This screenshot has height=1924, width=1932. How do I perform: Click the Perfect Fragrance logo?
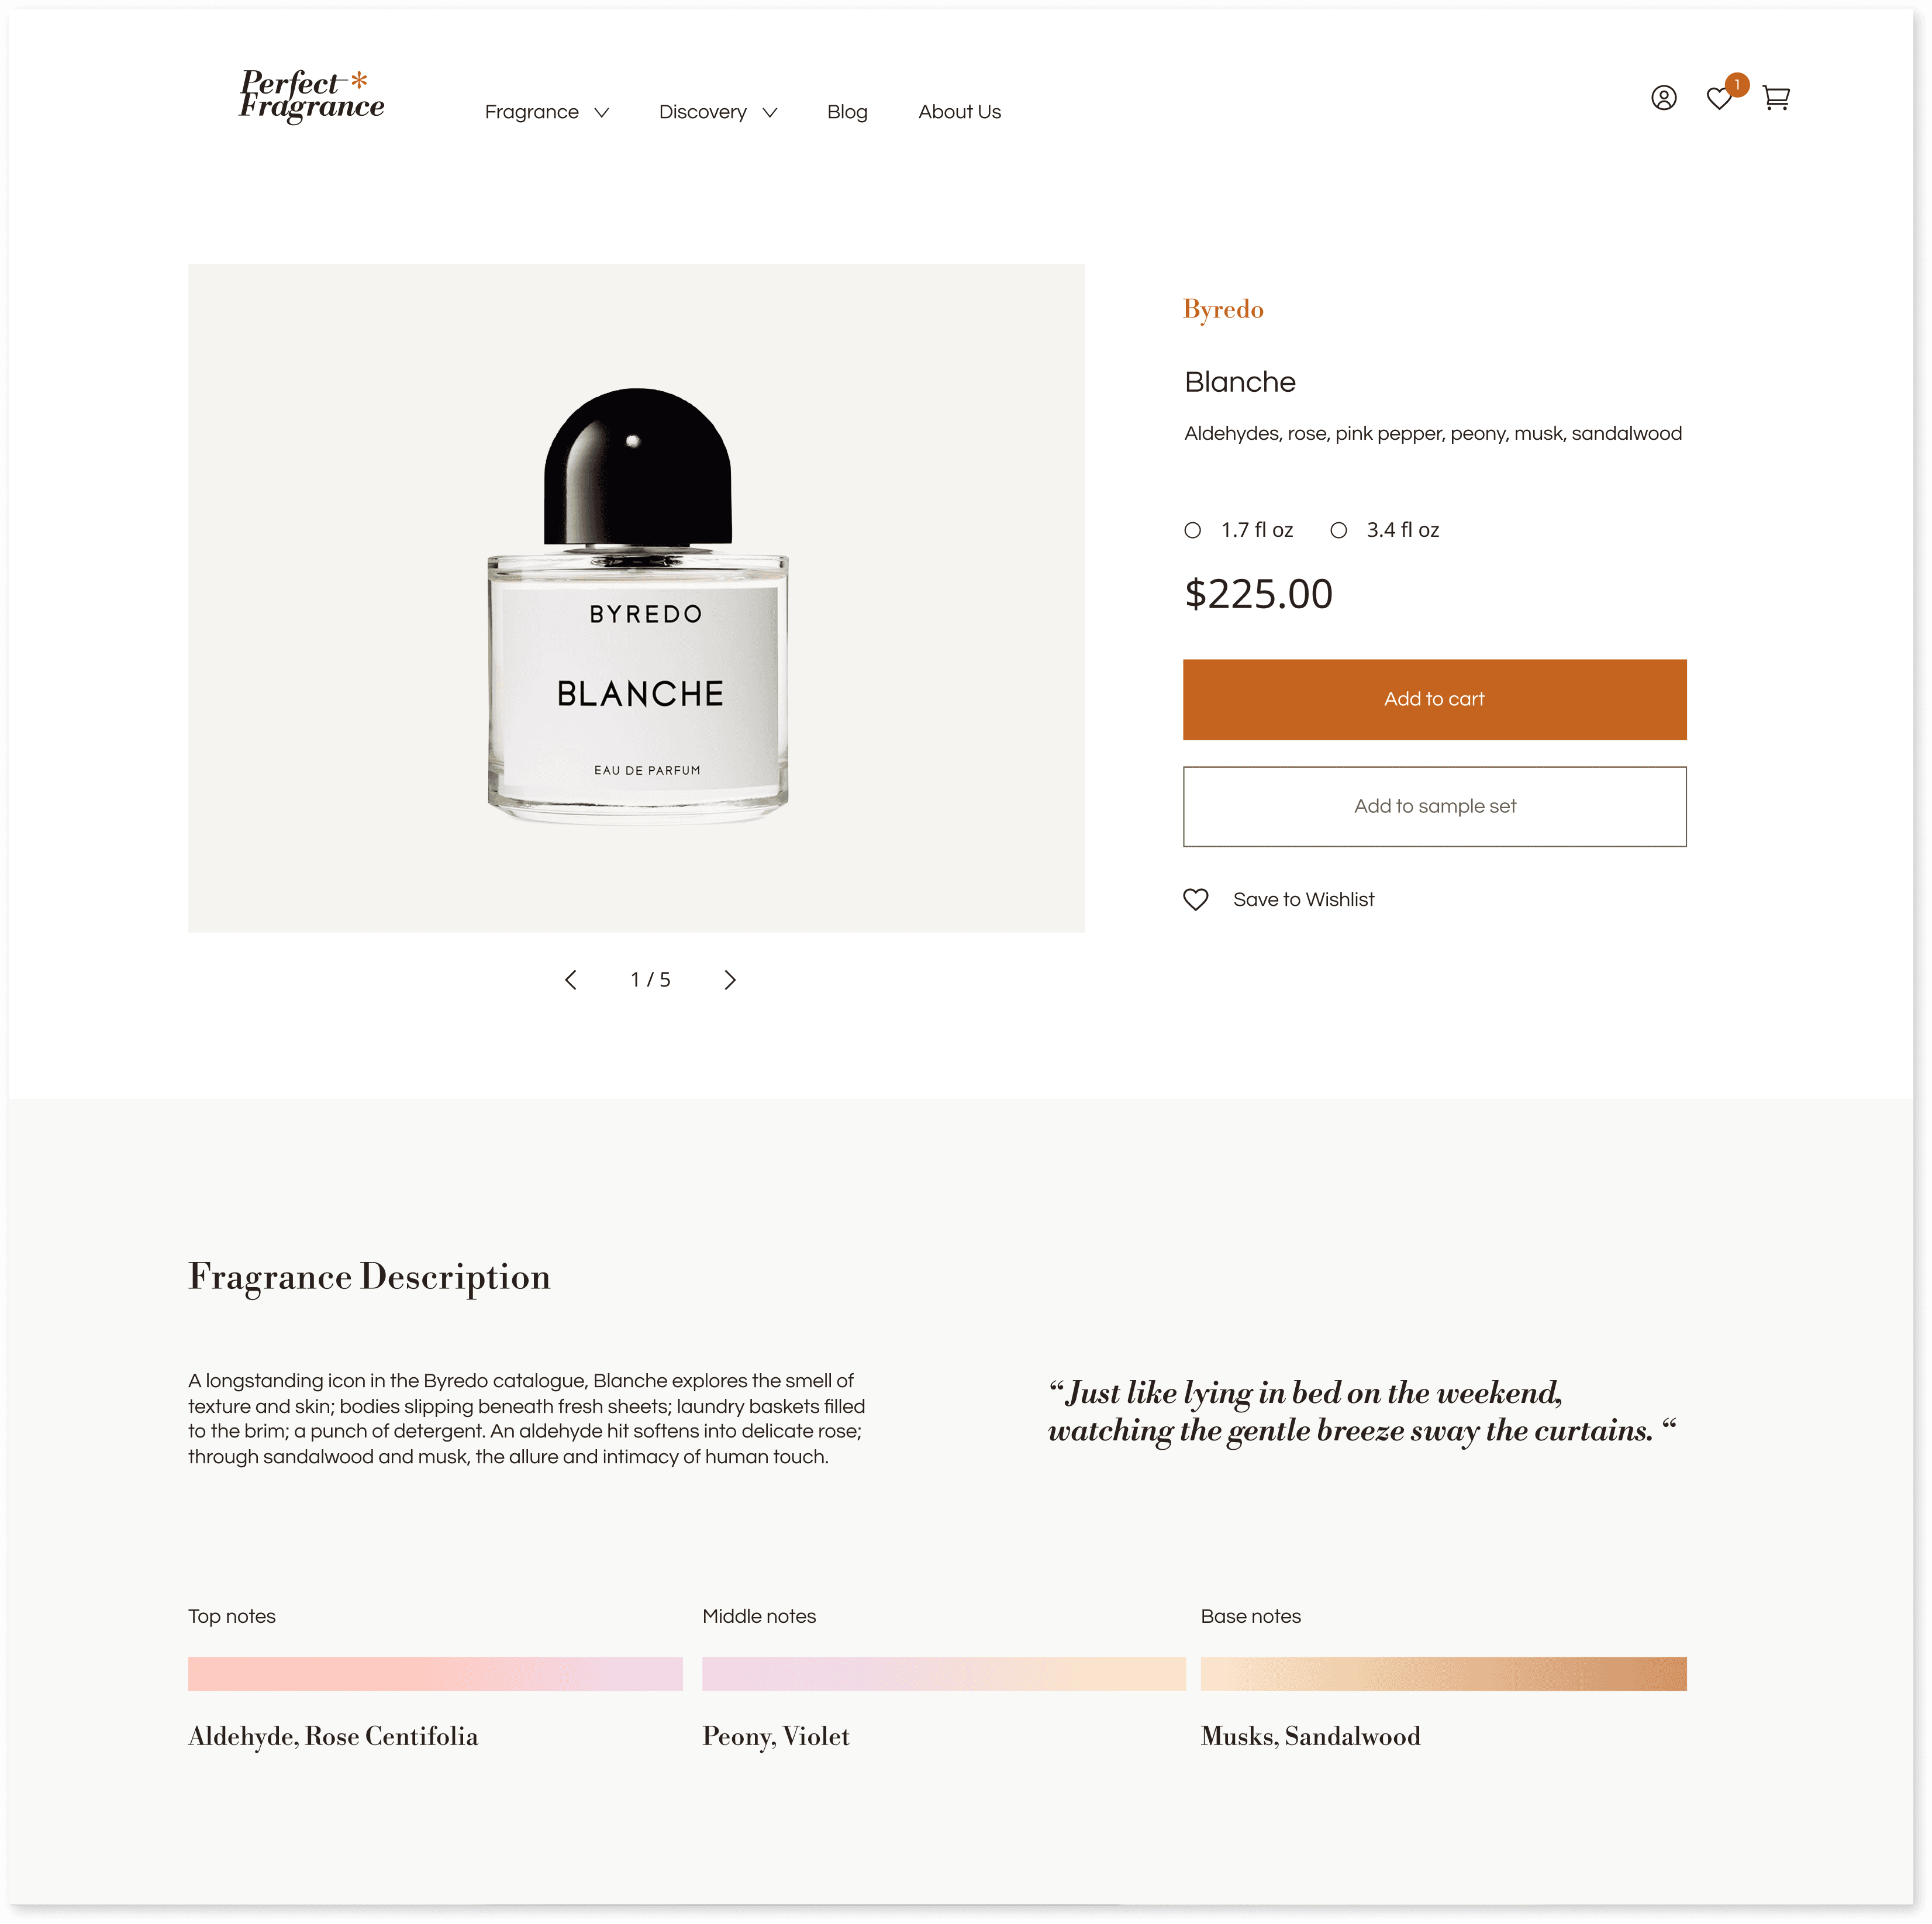pos(312,96)
